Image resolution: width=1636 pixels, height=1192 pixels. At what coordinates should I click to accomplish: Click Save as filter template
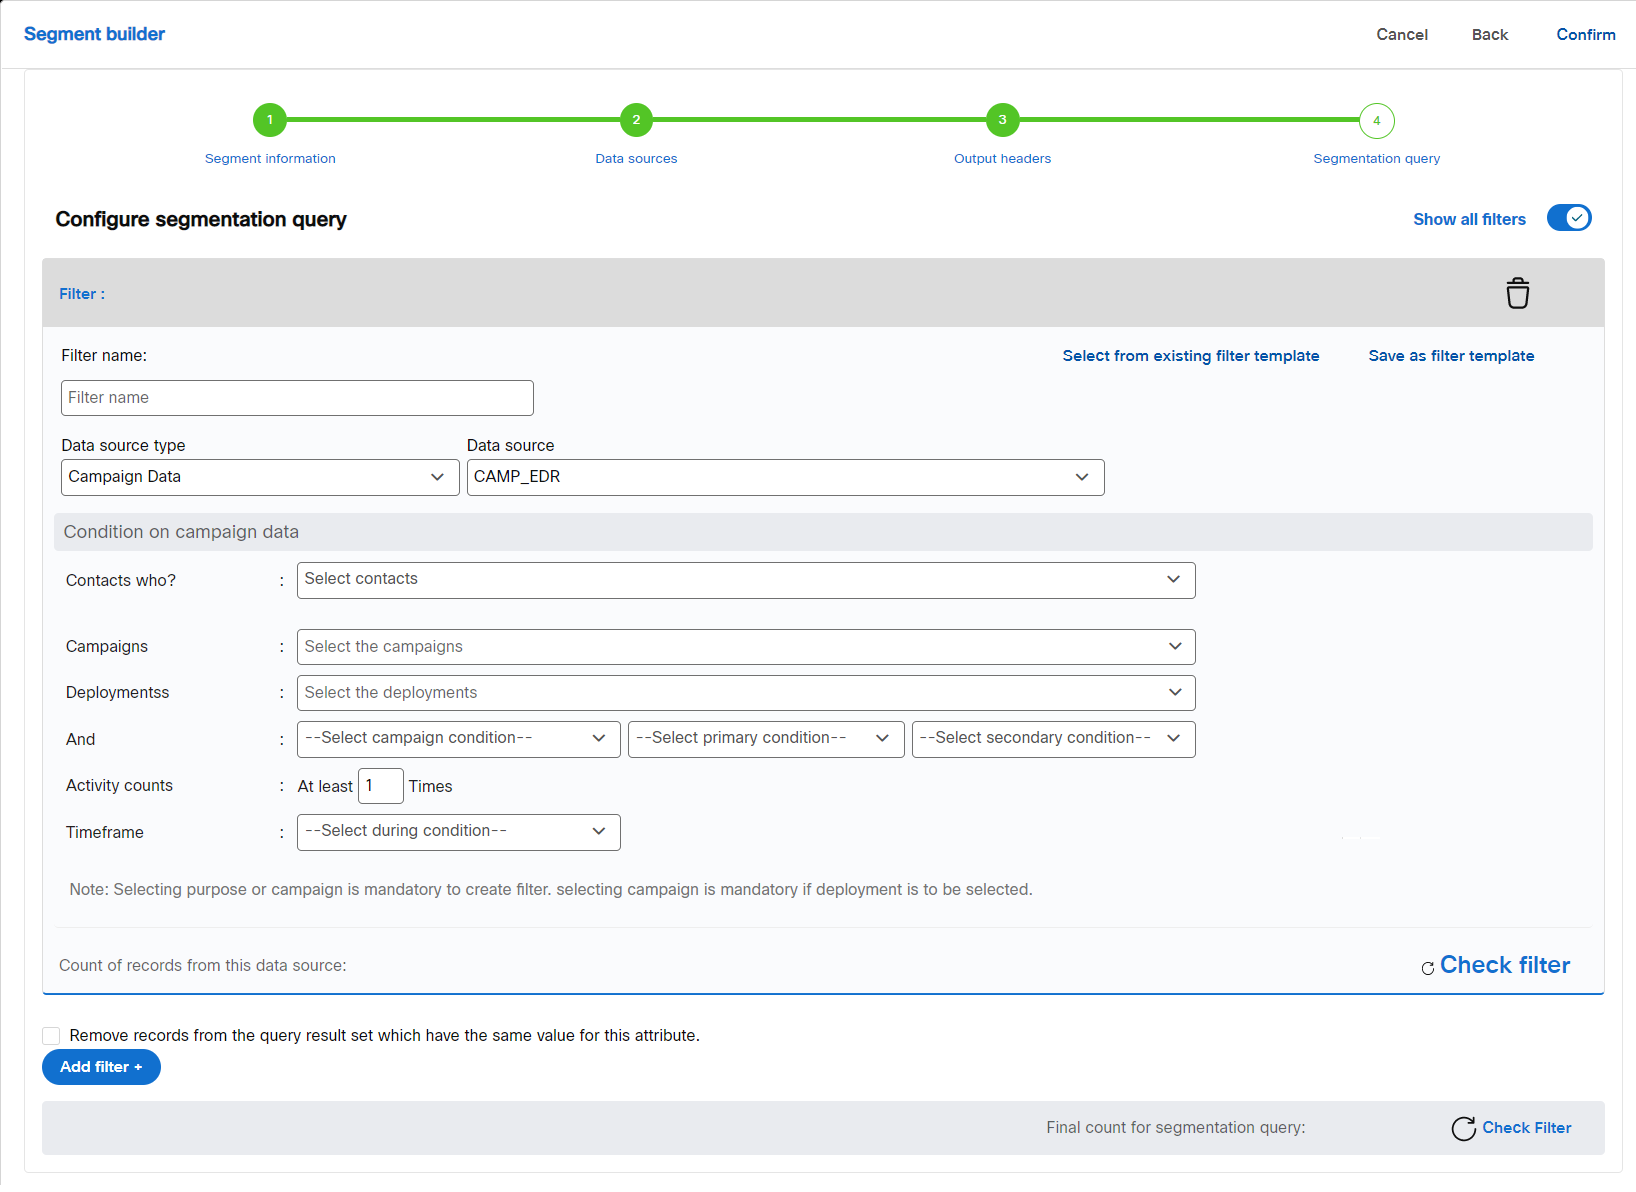tap(1451, 356)
